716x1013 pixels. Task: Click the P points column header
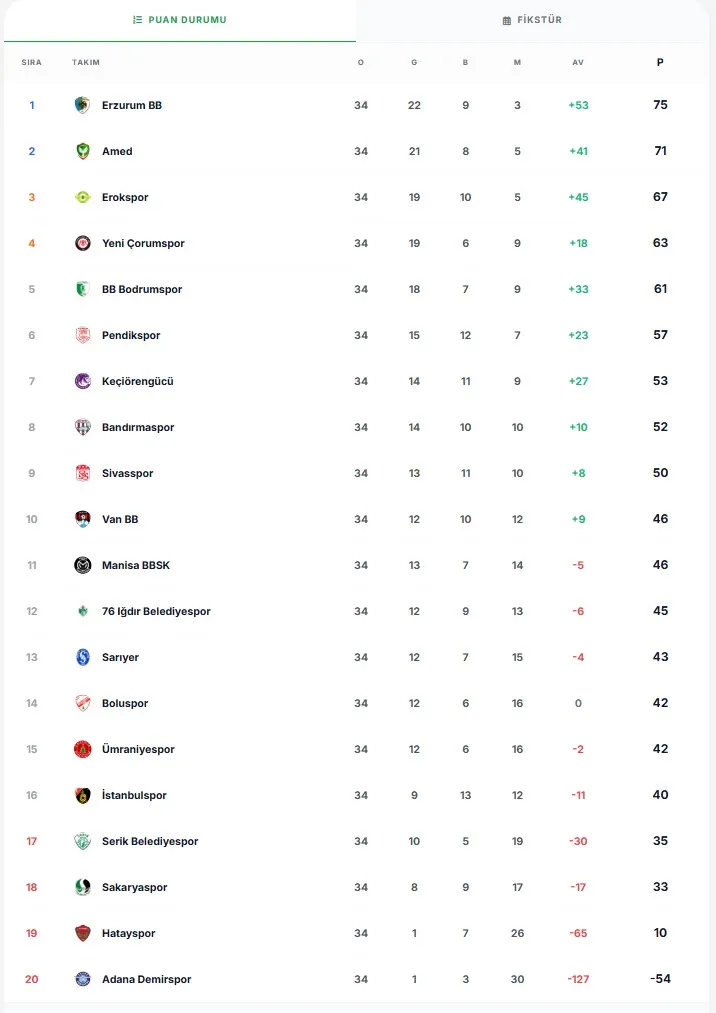click(x=660, y=62)
